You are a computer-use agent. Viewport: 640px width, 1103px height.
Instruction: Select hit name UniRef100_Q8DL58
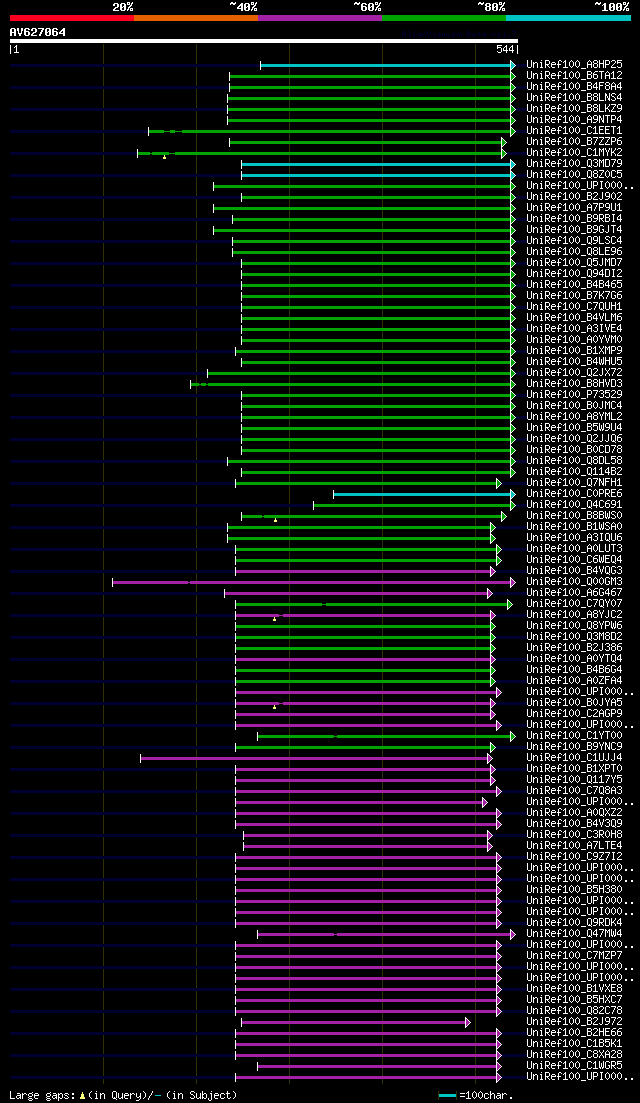click(x=574, y=461)
